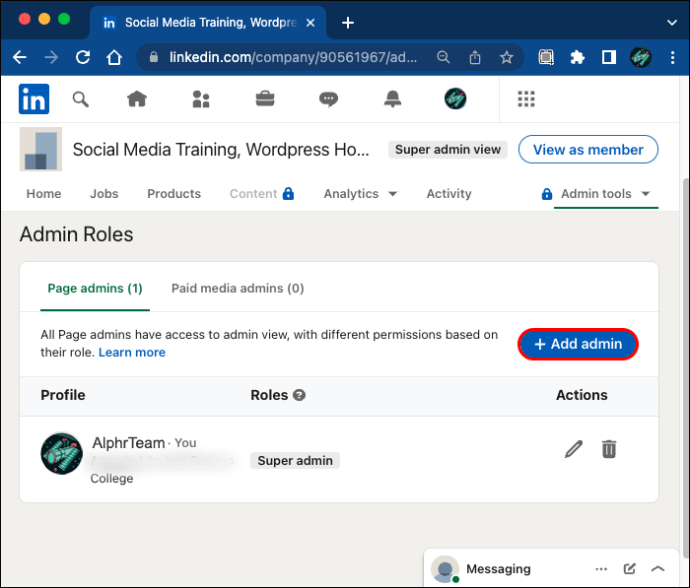The height and width of the screenshot is (588, 690).
Task: Click the Add admin button
Action: tap(578, 344)
